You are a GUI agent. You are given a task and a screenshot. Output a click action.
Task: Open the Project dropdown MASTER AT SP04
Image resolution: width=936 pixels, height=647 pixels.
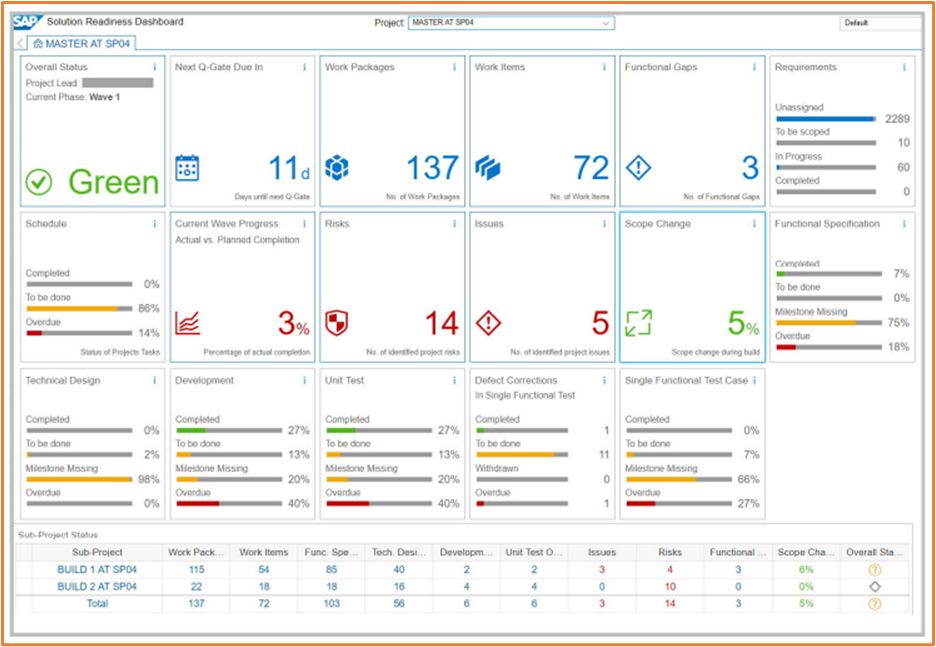coord(512,23)
